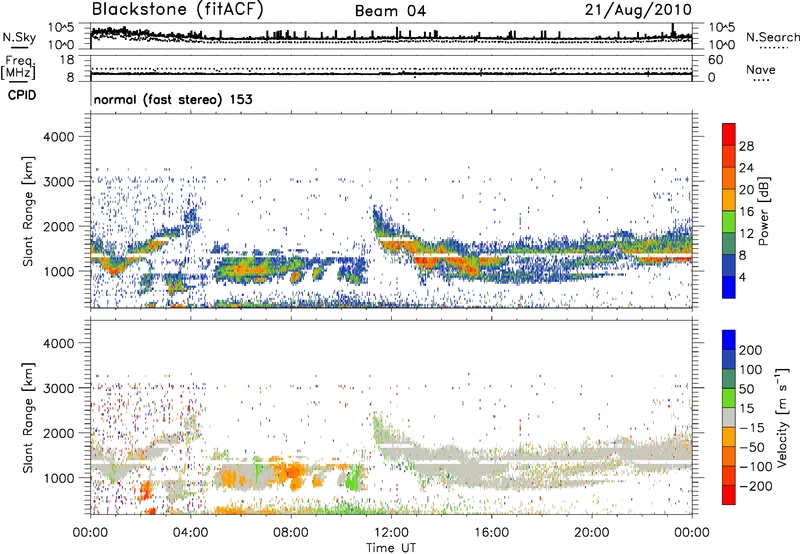Click the 'Nave' legend label
This screenshot has width=800, height=554.
tap(761, 69)
